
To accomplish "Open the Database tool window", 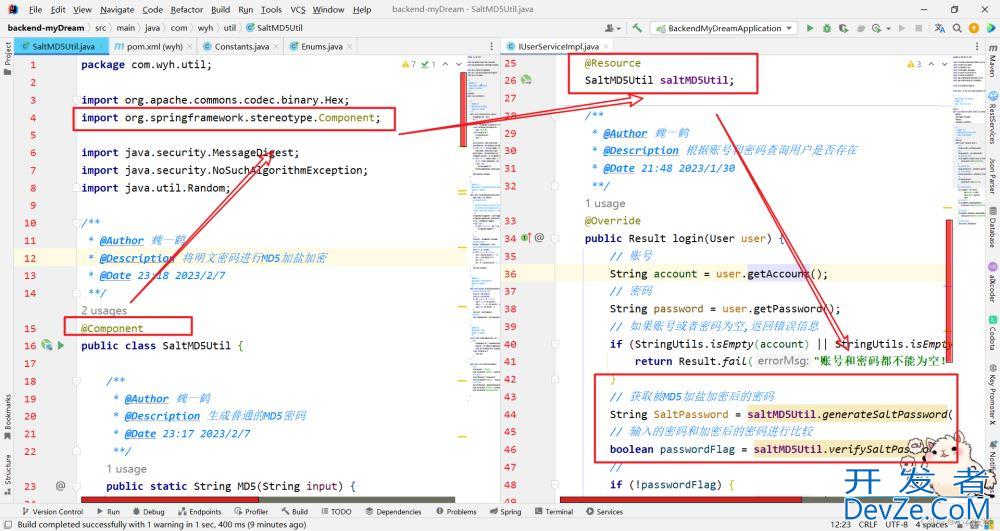I will (993, 228).
